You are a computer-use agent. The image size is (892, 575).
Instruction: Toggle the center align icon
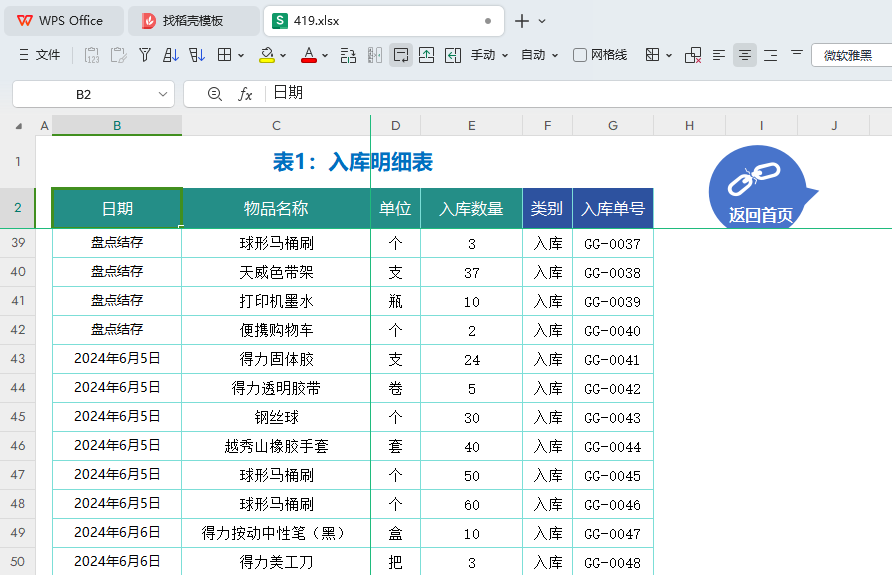pyautogui.click(x=745, y=55)
